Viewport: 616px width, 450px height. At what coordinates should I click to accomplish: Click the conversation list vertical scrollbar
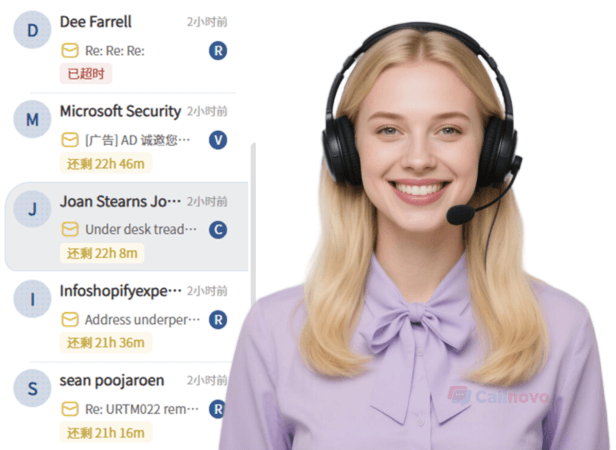coord(253,224)
